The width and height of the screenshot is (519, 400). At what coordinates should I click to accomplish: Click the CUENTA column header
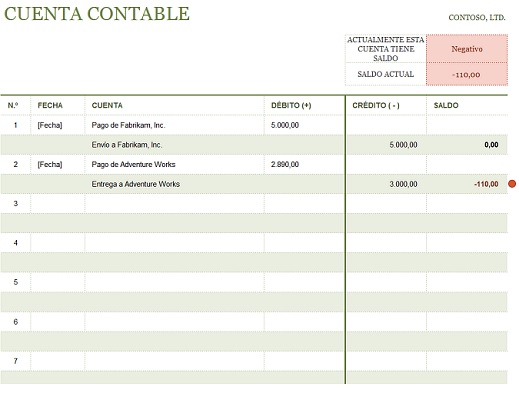[107, 105]
